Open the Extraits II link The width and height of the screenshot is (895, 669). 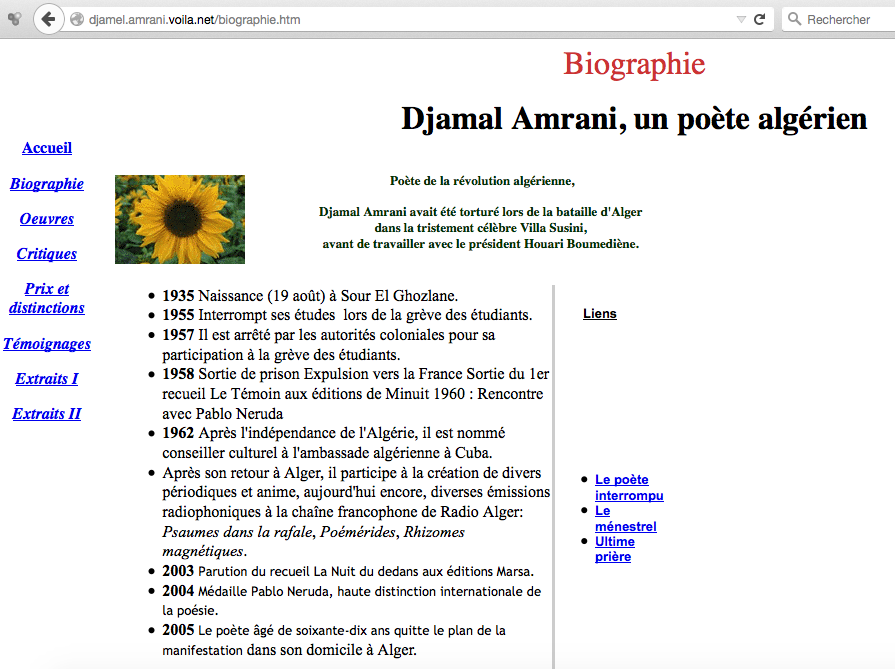coord(47,413)
